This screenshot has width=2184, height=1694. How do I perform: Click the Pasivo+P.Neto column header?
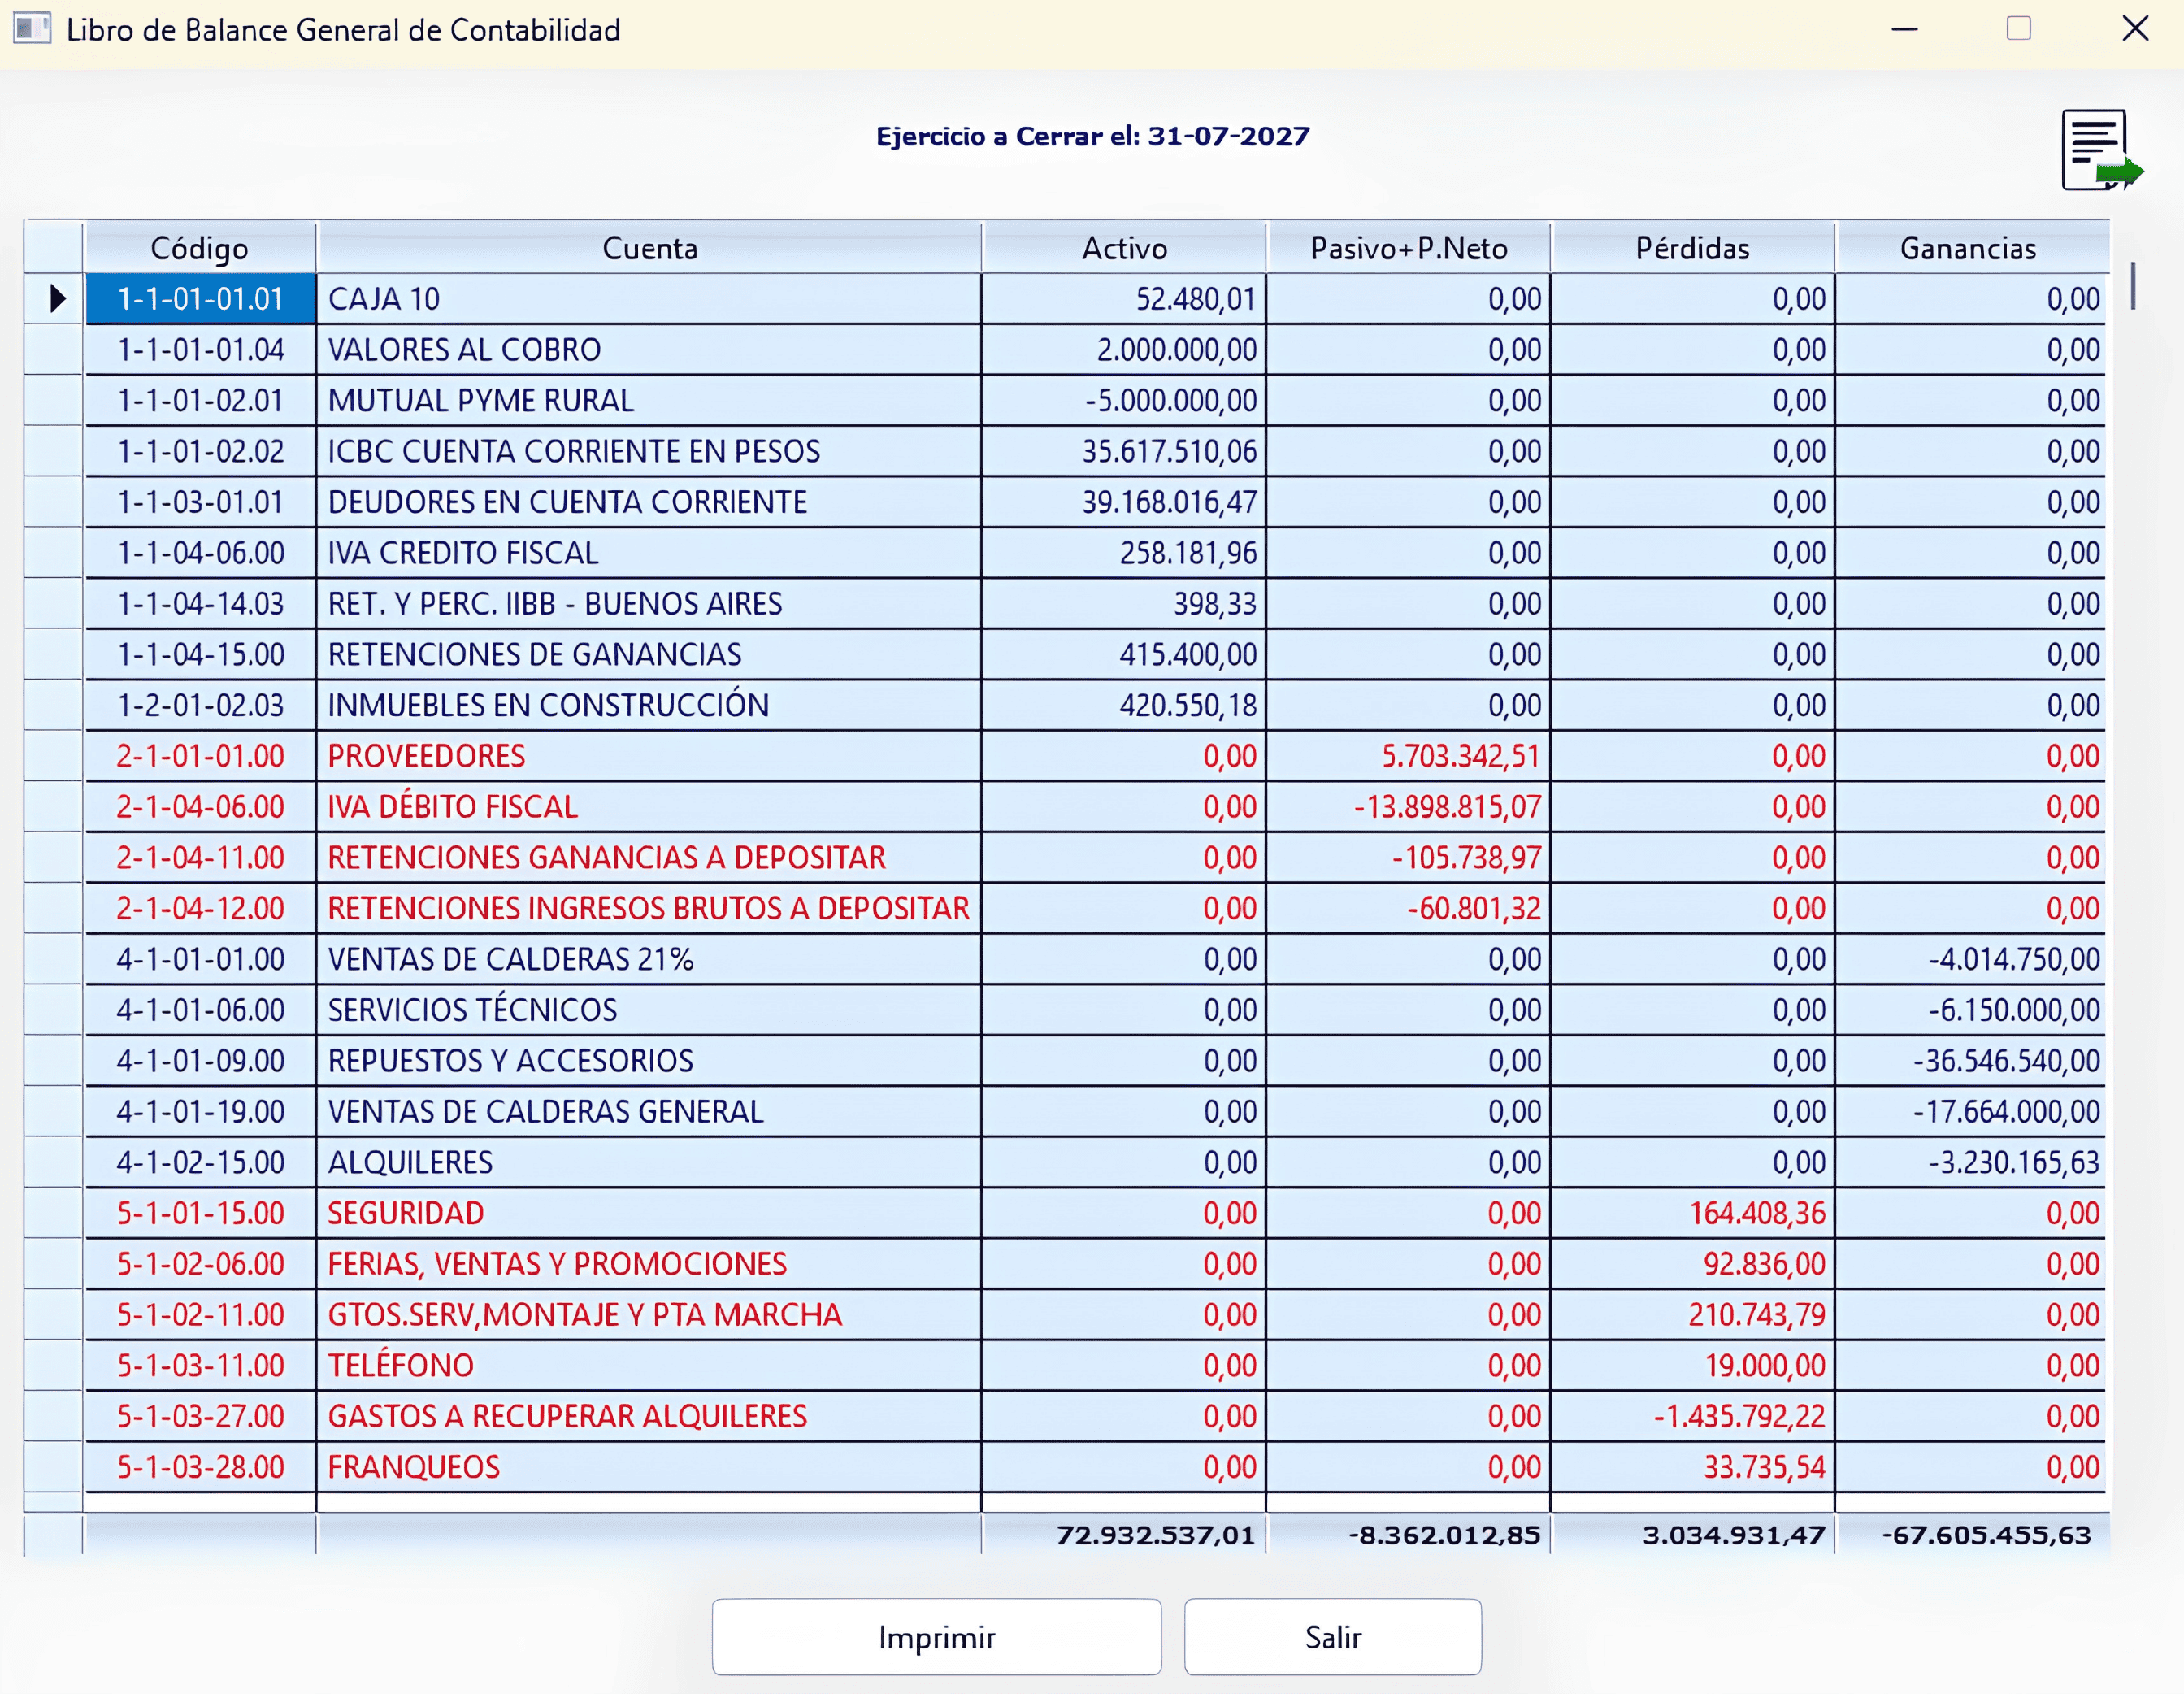pos(1408,248)
